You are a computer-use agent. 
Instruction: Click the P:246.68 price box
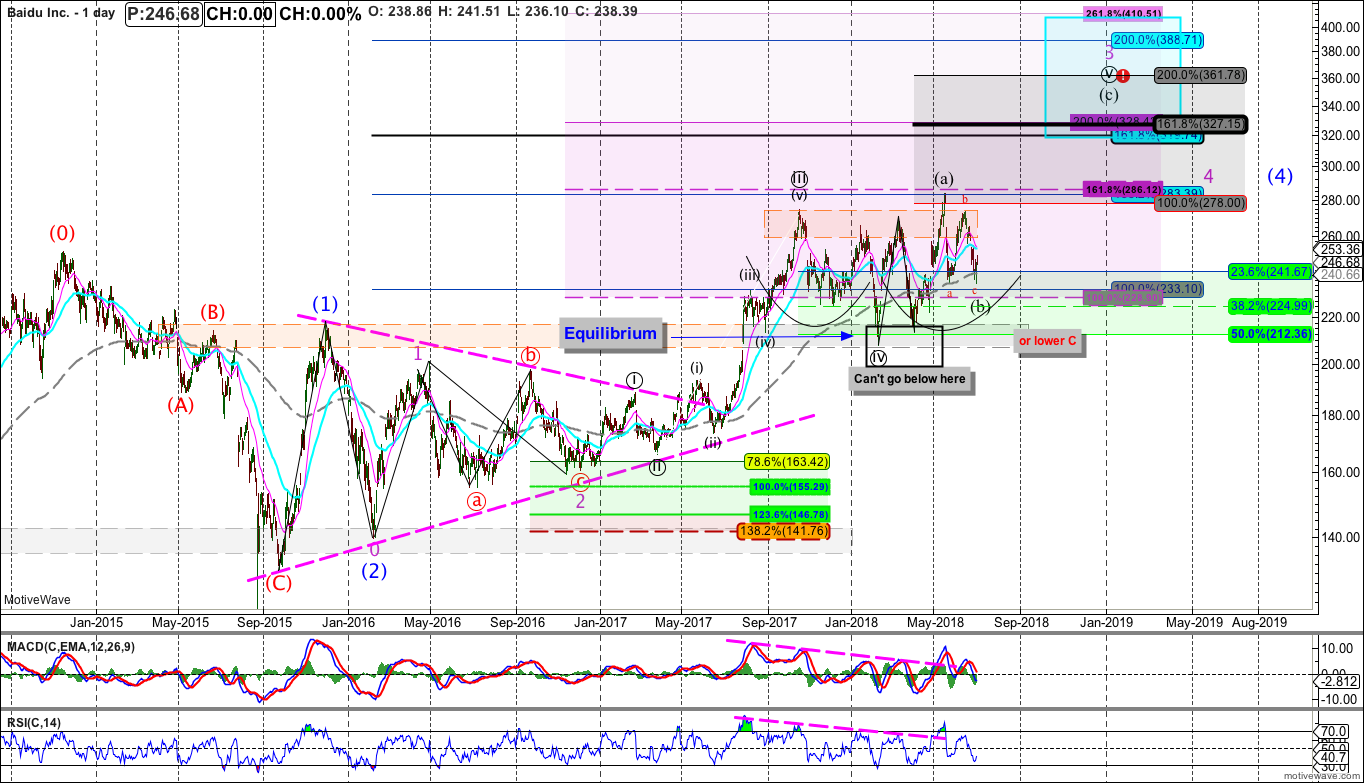point(163,14)
